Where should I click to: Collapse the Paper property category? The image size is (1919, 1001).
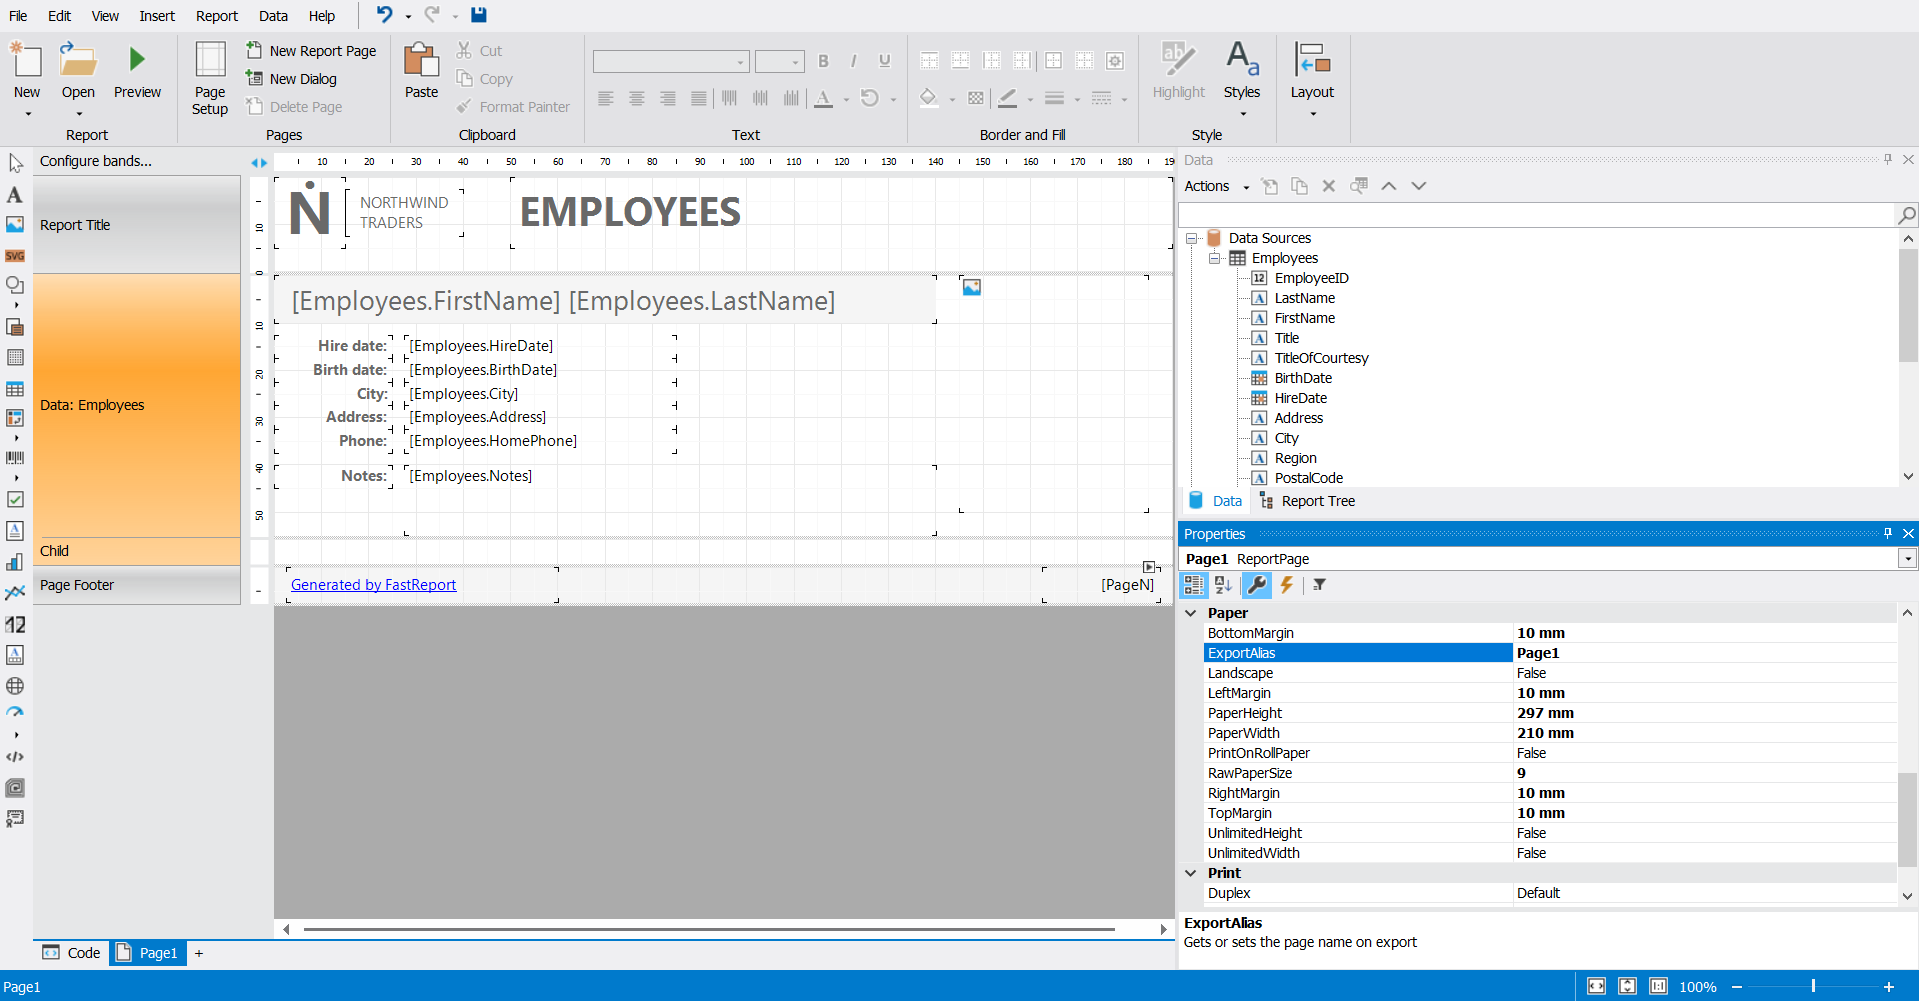[x=1191, y=613]
